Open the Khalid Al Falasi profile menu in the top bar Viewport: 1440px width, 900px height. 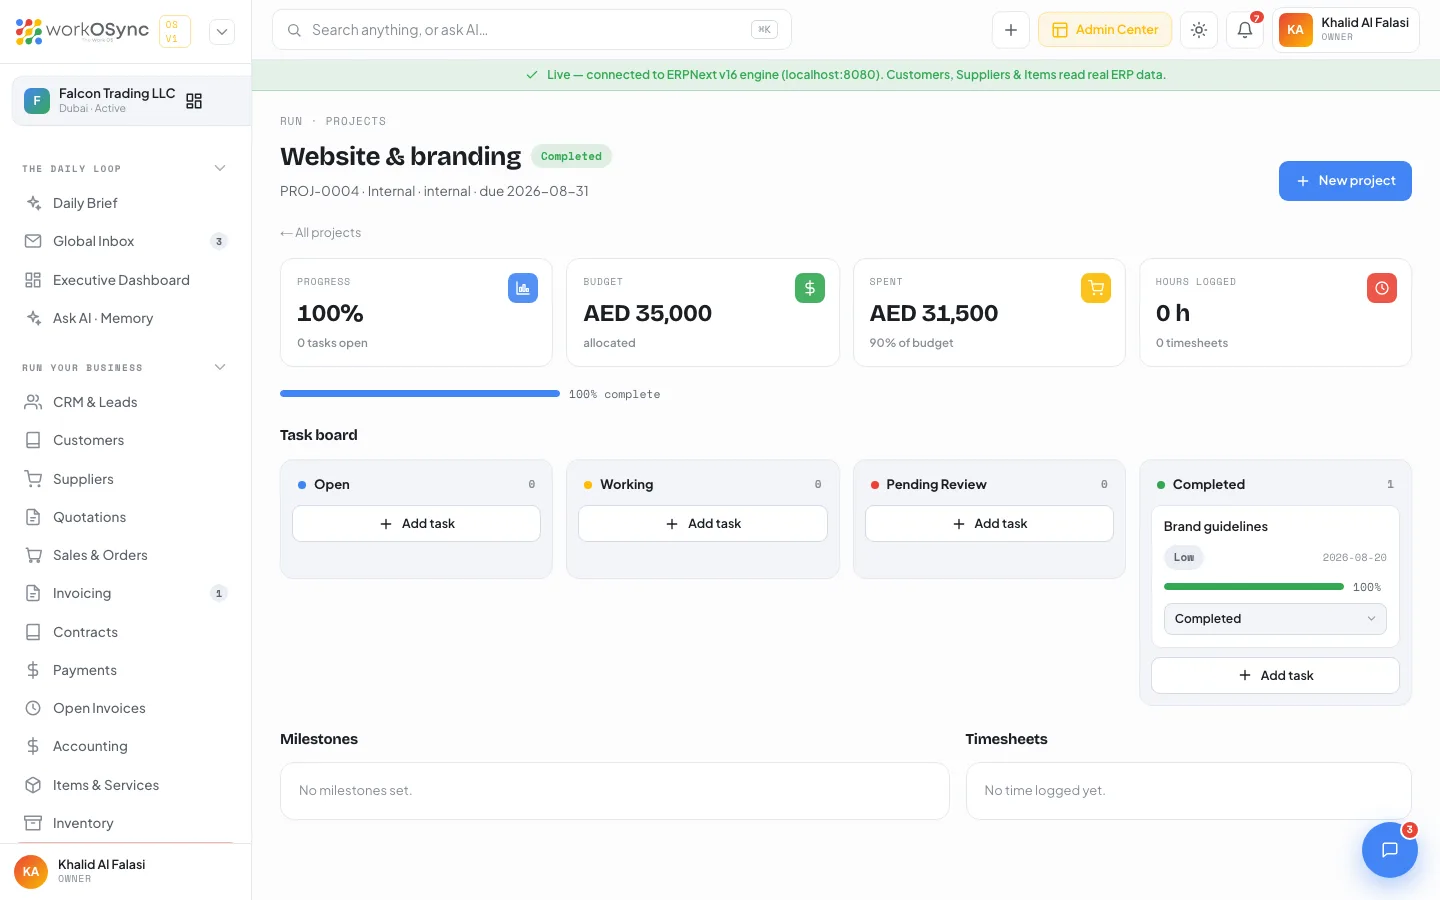[x=1346, y=30]
